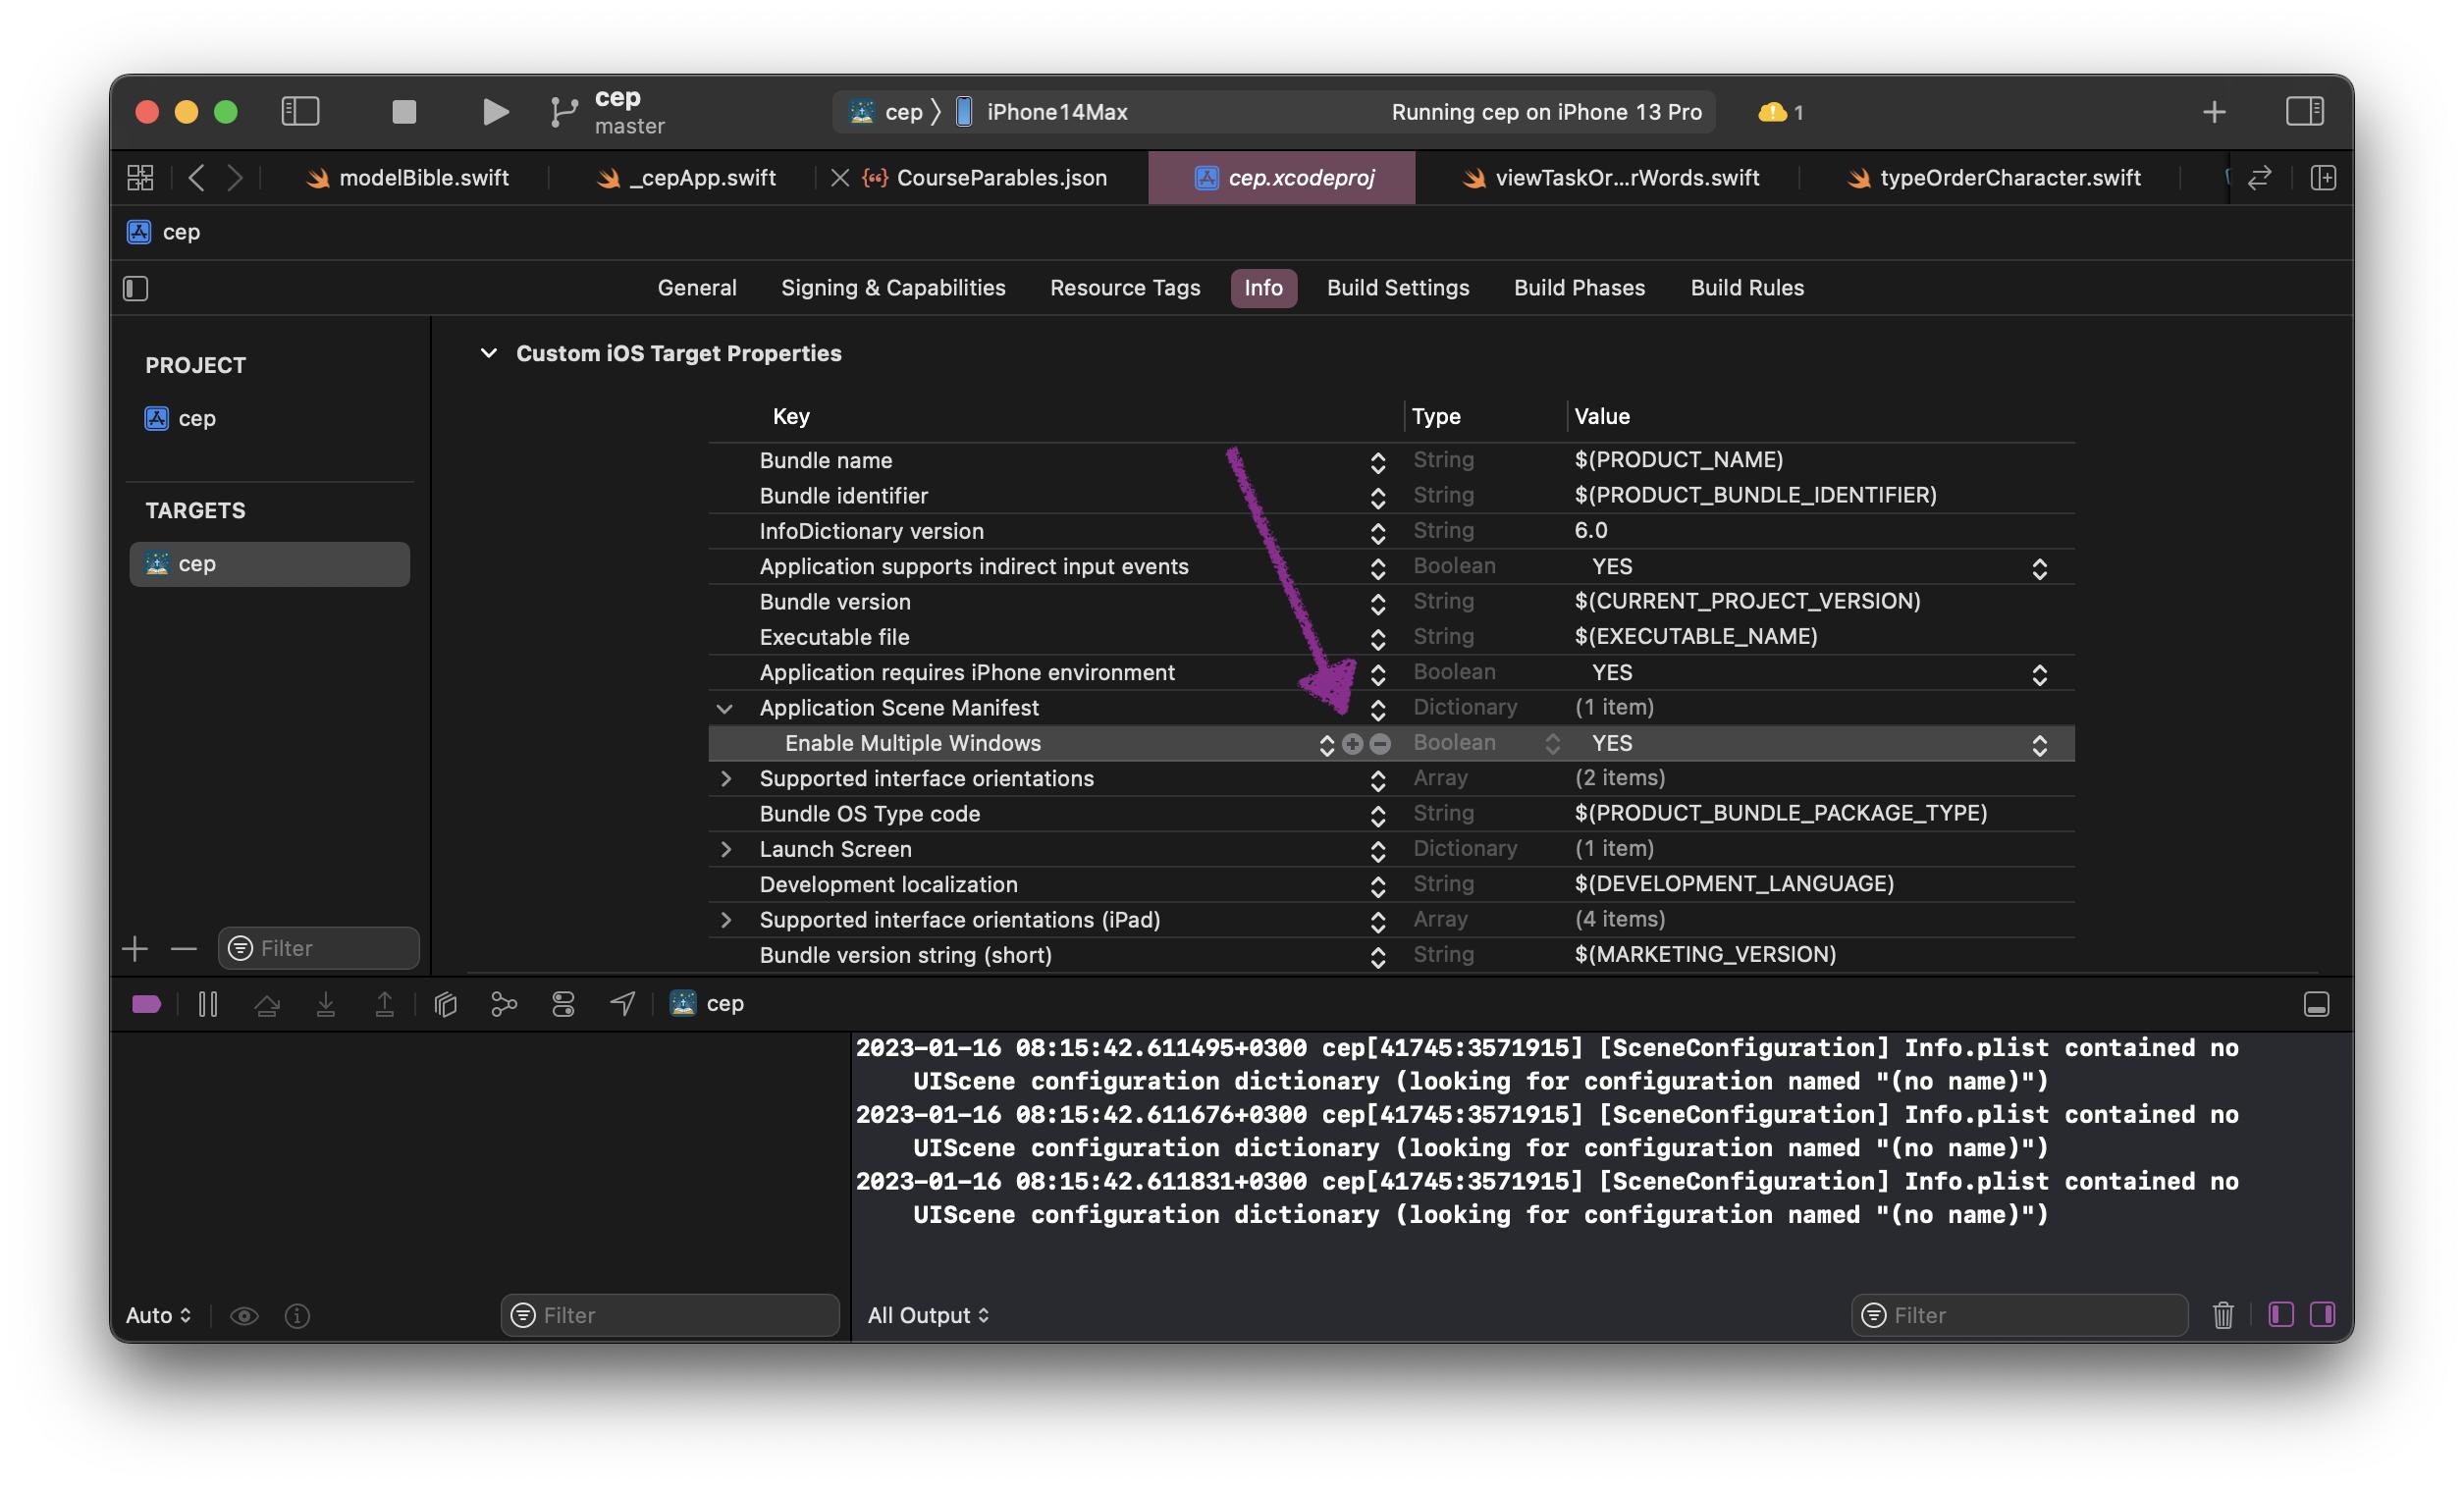Select cep under PROJECT

[x=181, y=419]
